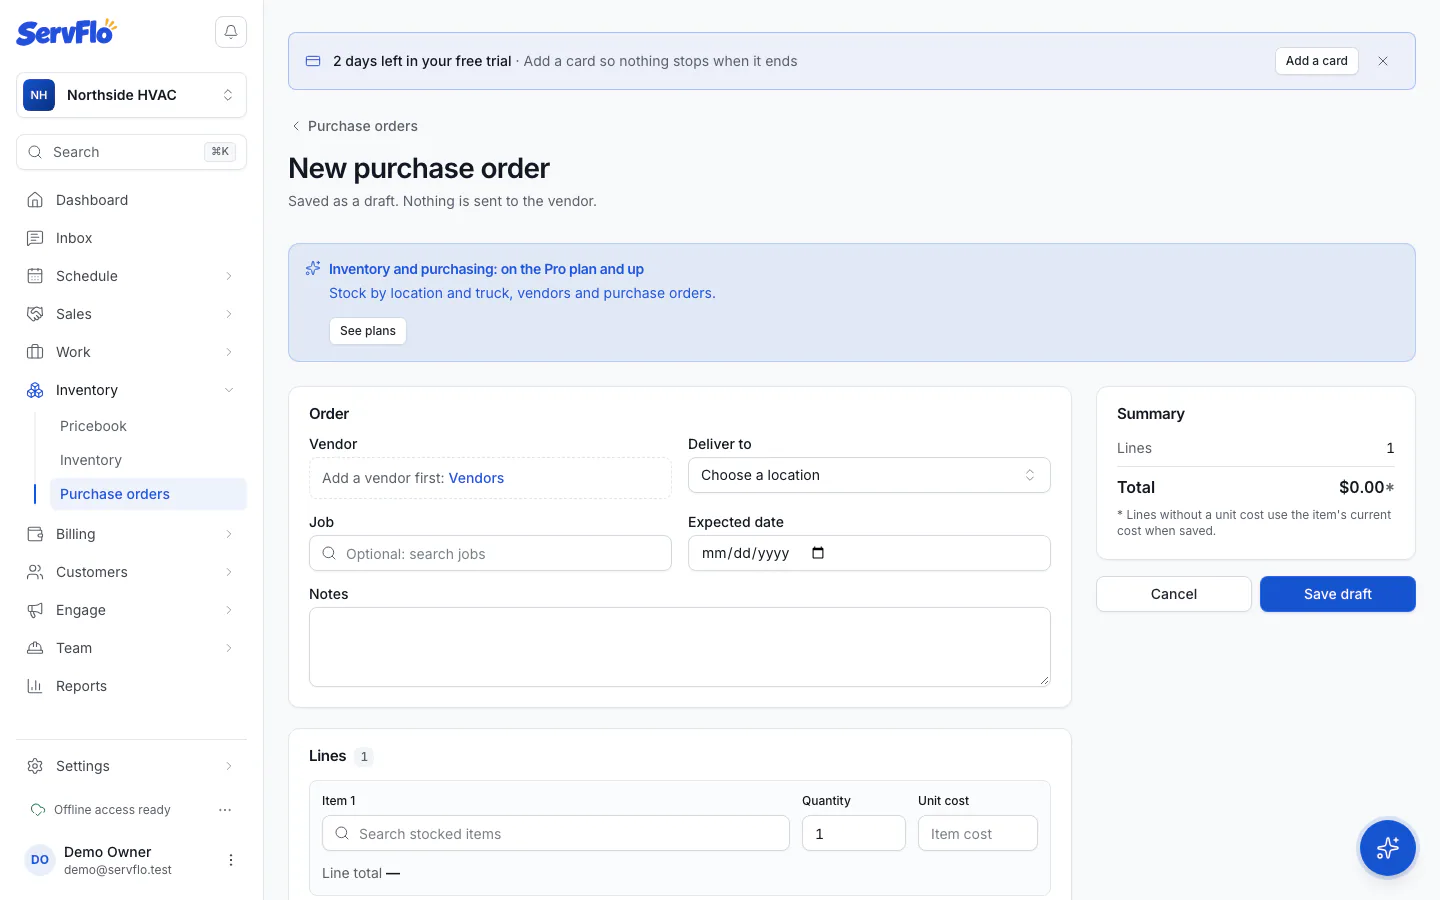Click the Sales handshake icon
The width and height of the screenshot is (1440, 900).
coord(35,314)
